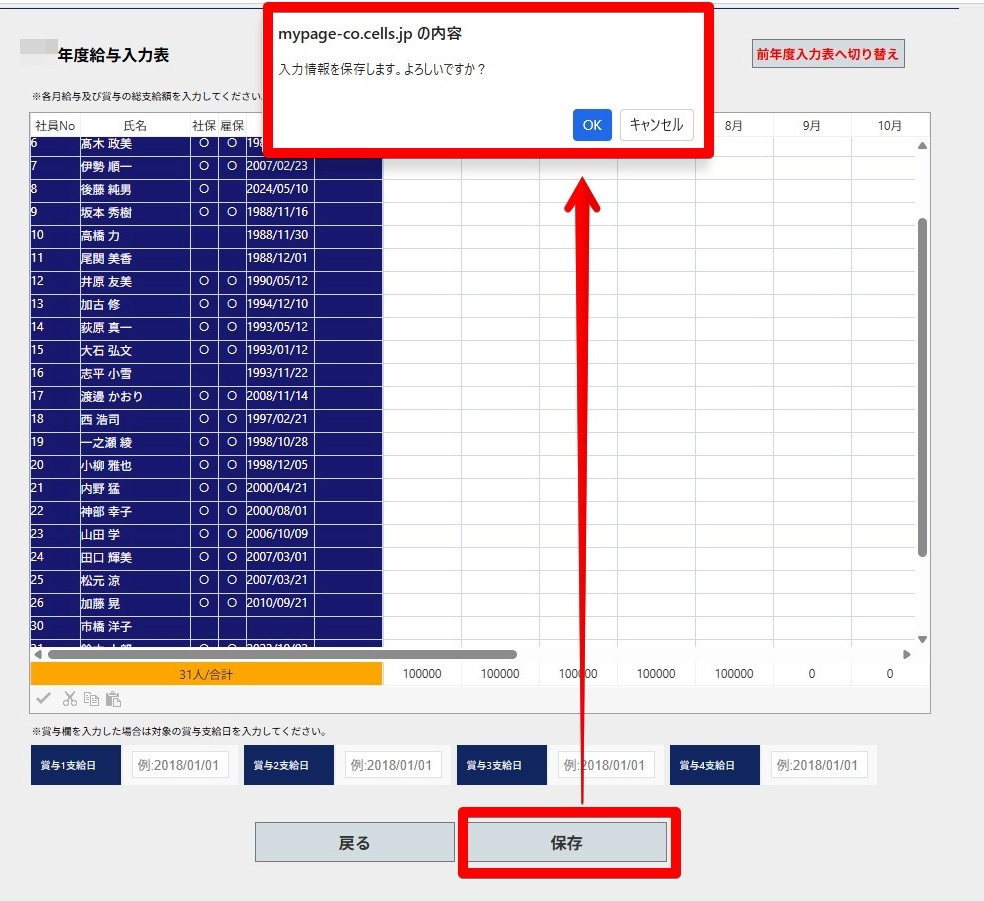Click the 雇保 column header

click(232, 125)
